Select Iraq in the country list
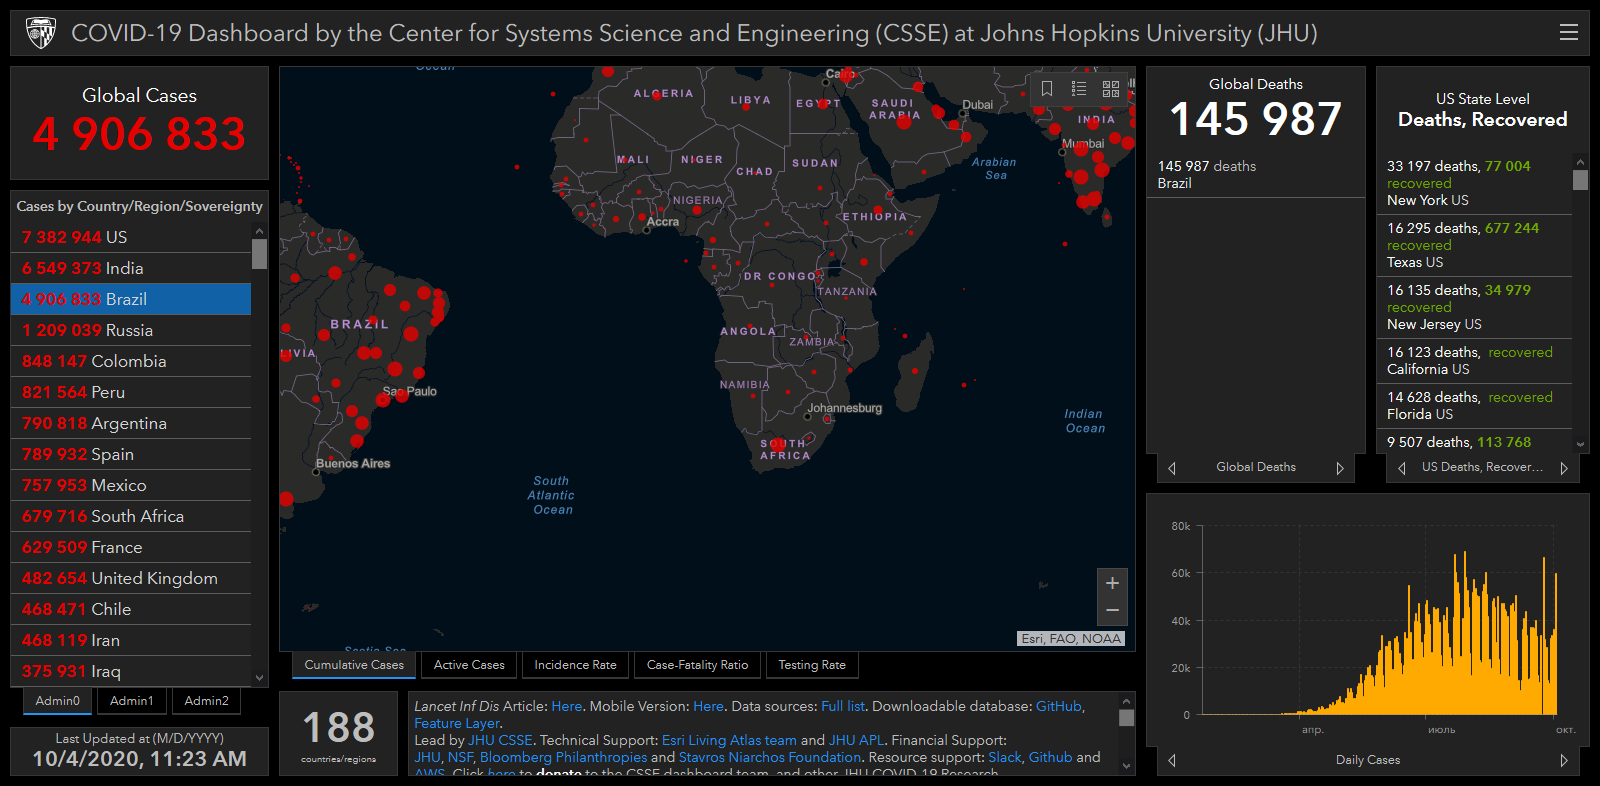Screen dimensions: 1600x786 coord(131,671)
